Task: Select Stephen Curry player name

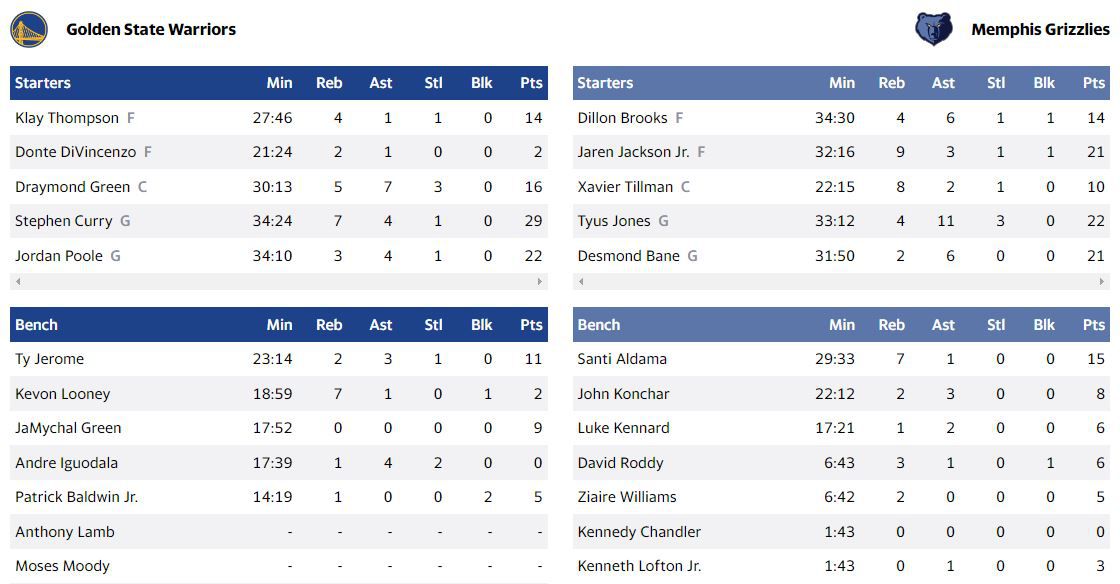Action: [64, 221]
